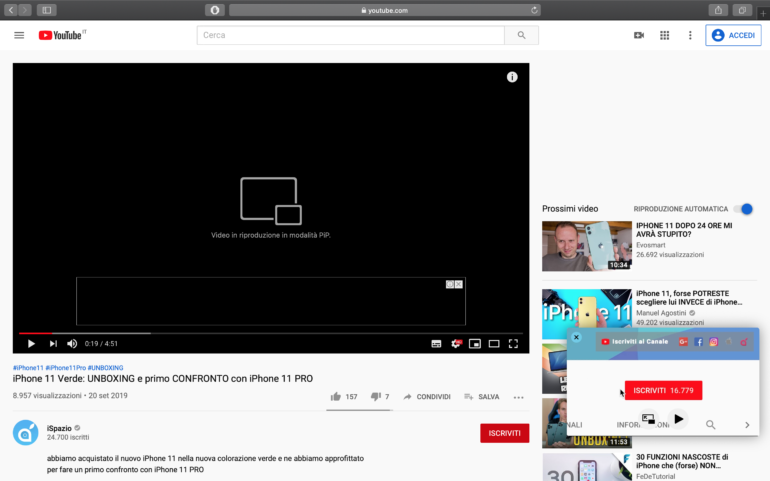770x481 pixels.
Task: Skip to the next video
Action: [53, 344]
